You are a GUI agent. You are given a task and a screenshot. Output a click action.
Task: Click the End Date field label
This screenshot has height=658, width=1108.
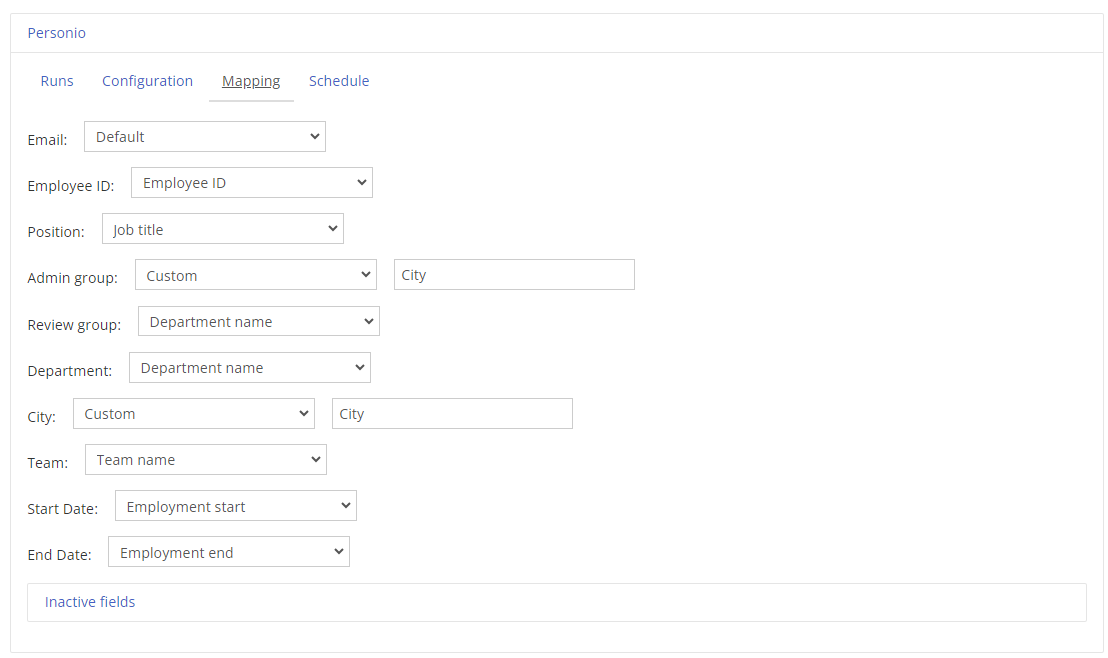tap(59, 555)
